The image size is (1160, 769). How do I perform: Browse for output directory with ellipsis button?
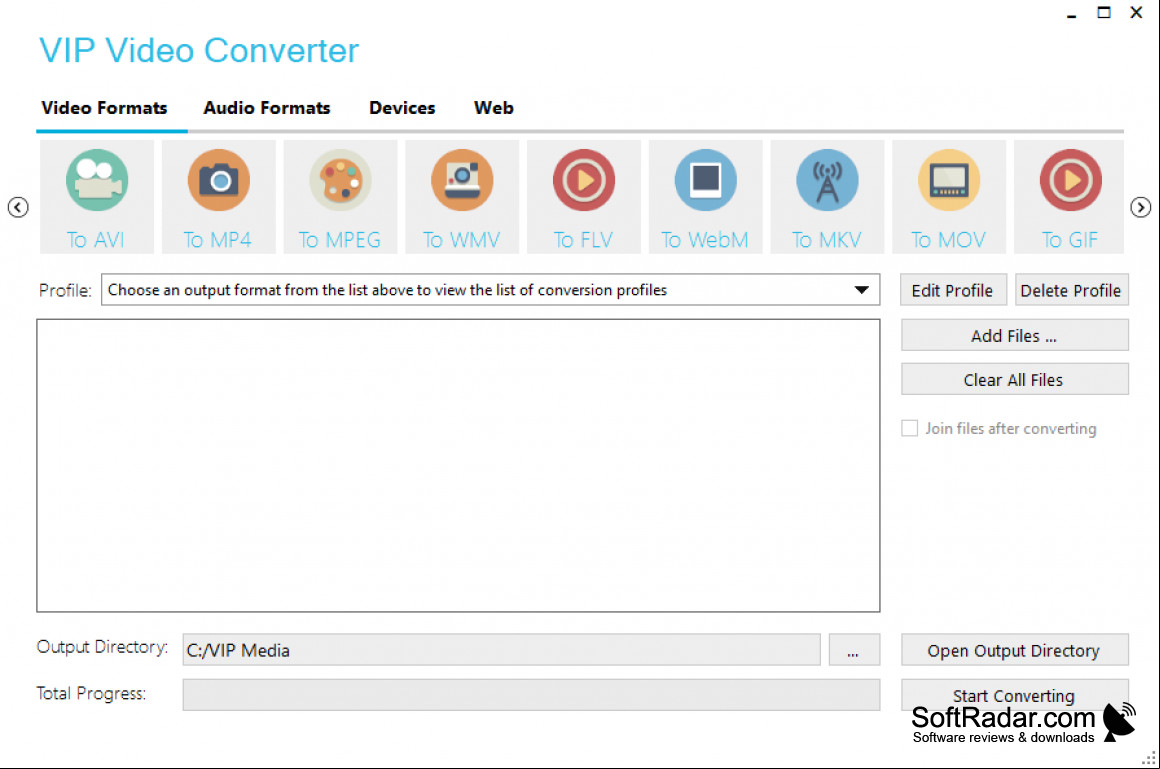pos(854,650)
